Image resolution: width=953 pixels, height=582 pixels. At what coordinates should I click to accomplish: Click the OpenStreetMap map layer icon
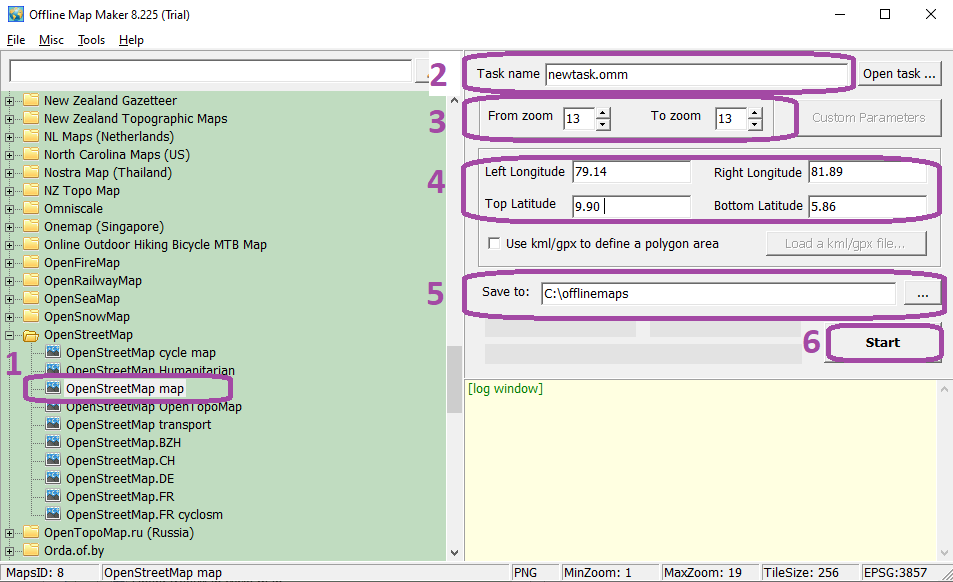(53, 388)
